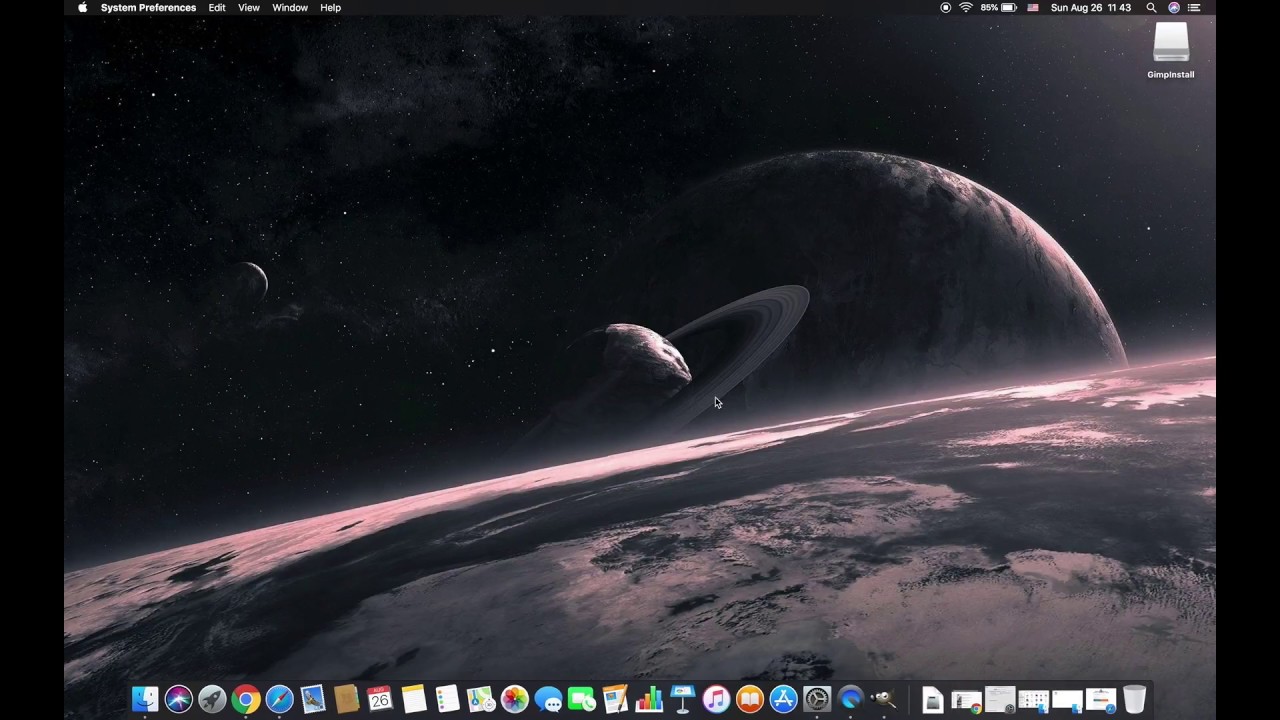The width and height of the screenshot is (1280, 720).
Task: Open QuickTime Player in the dock
Action: 851,699
